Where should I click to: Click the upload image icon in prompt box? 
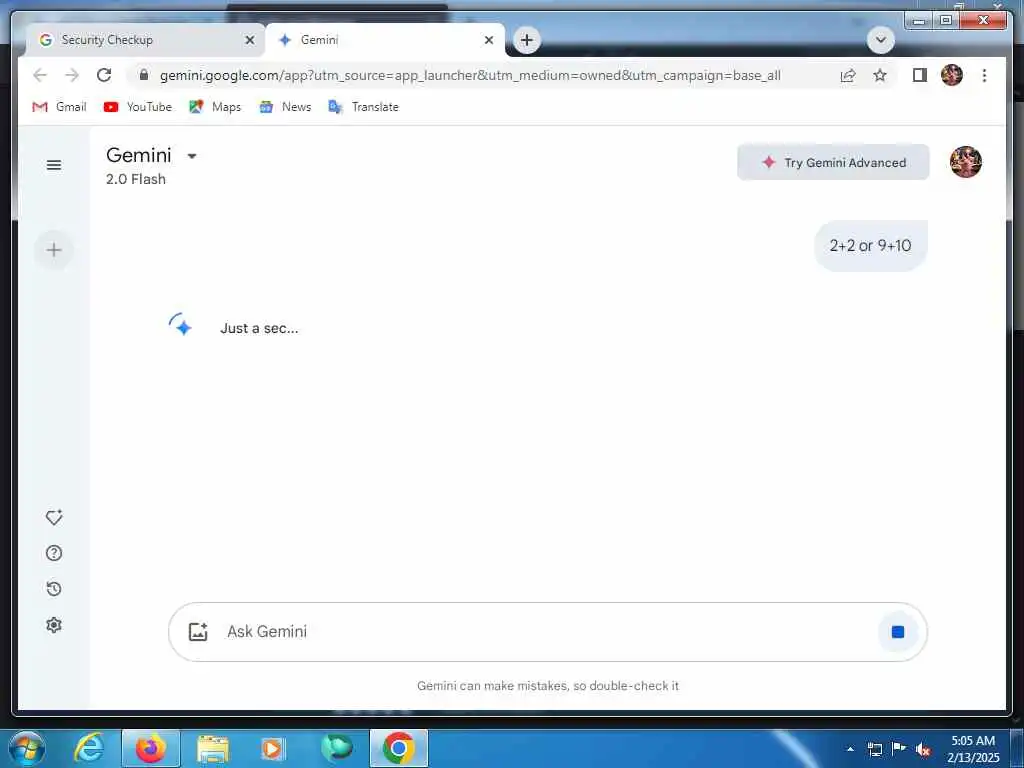point(198,632)
